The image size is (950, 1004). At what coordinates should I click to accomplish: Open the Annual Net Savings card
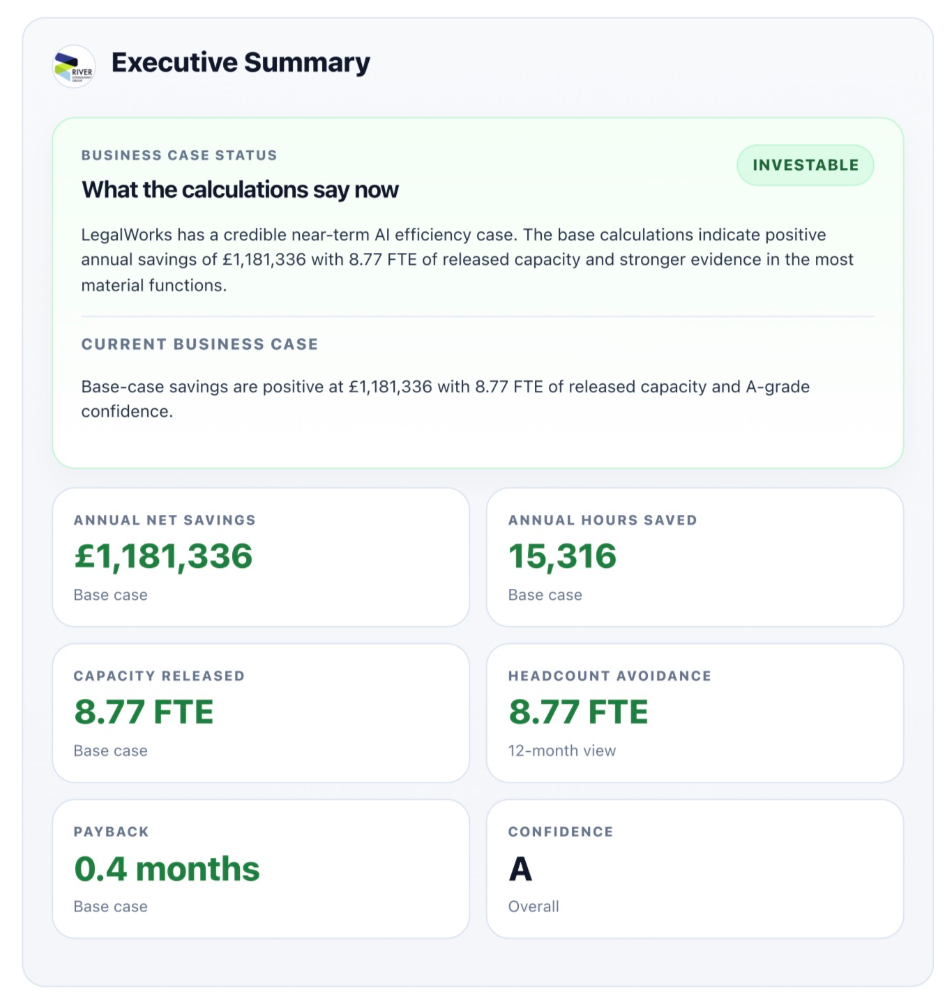[261, 557]
